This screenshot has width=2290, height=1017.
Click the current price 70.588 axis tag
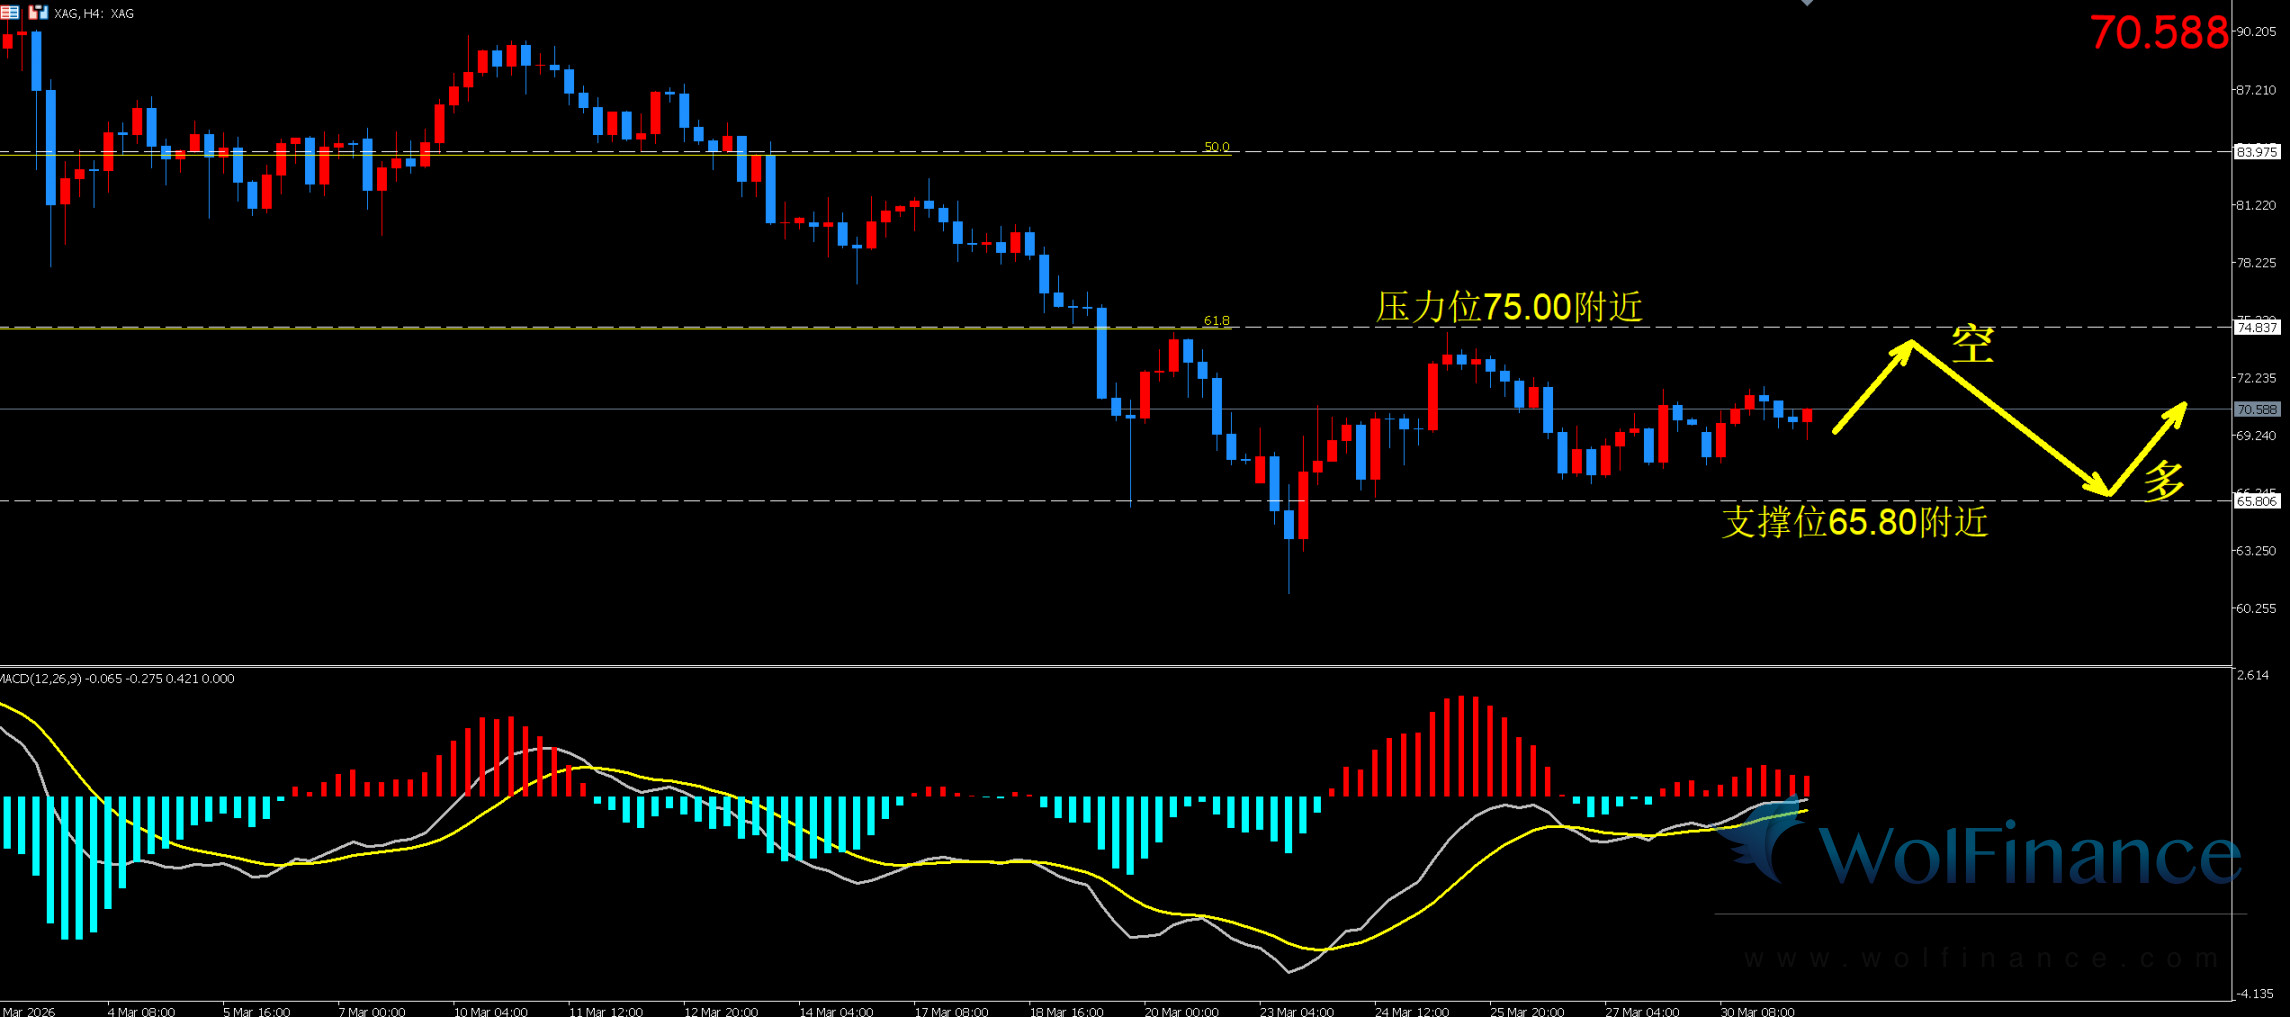pyautogui.click(x=2256, y=409)
